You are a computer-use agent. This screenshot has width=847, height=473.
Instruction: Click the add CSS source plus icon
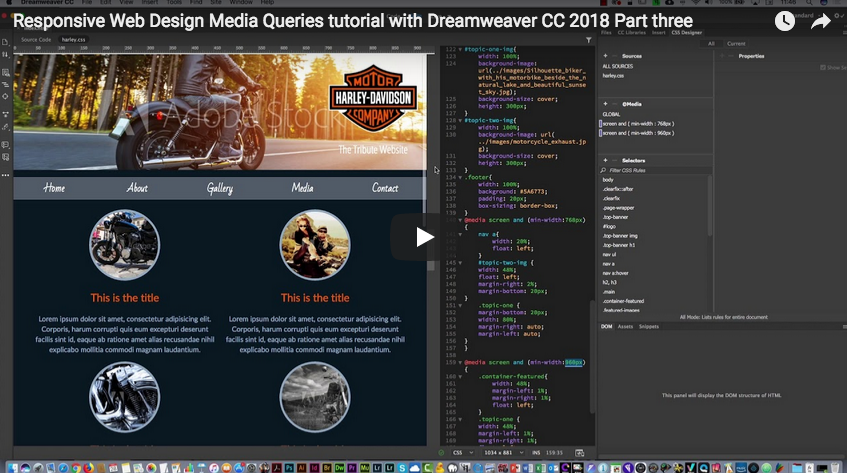pos(605,56)
